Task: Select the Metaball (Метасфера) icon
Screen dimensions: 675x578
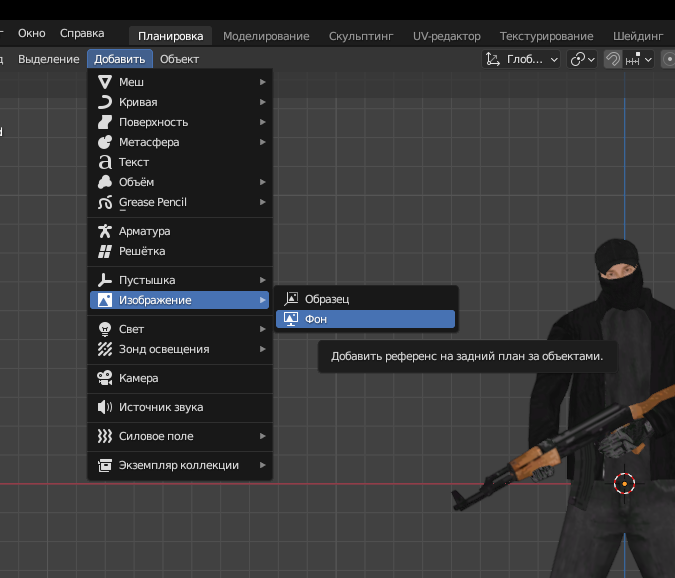Action: point(104,142)
